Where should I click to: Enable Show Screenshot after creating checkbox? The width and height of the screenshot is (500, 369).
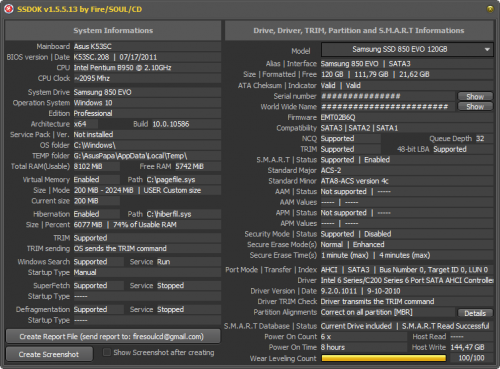pos(107,352)
